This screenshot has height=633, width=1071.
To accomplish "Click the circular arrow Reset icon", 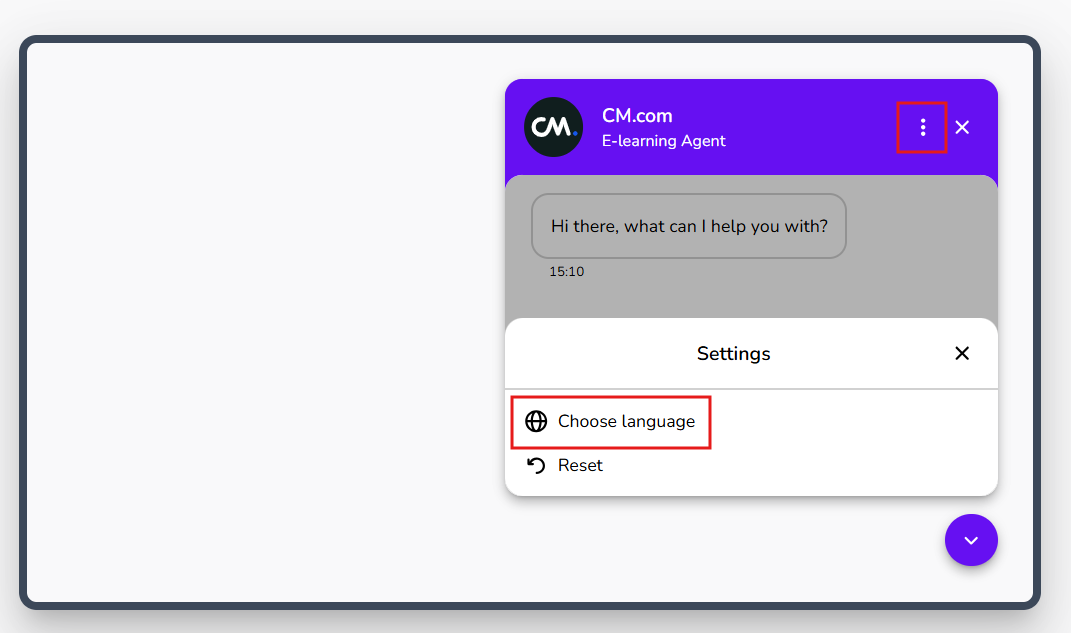I will click(x=536, y=465).
